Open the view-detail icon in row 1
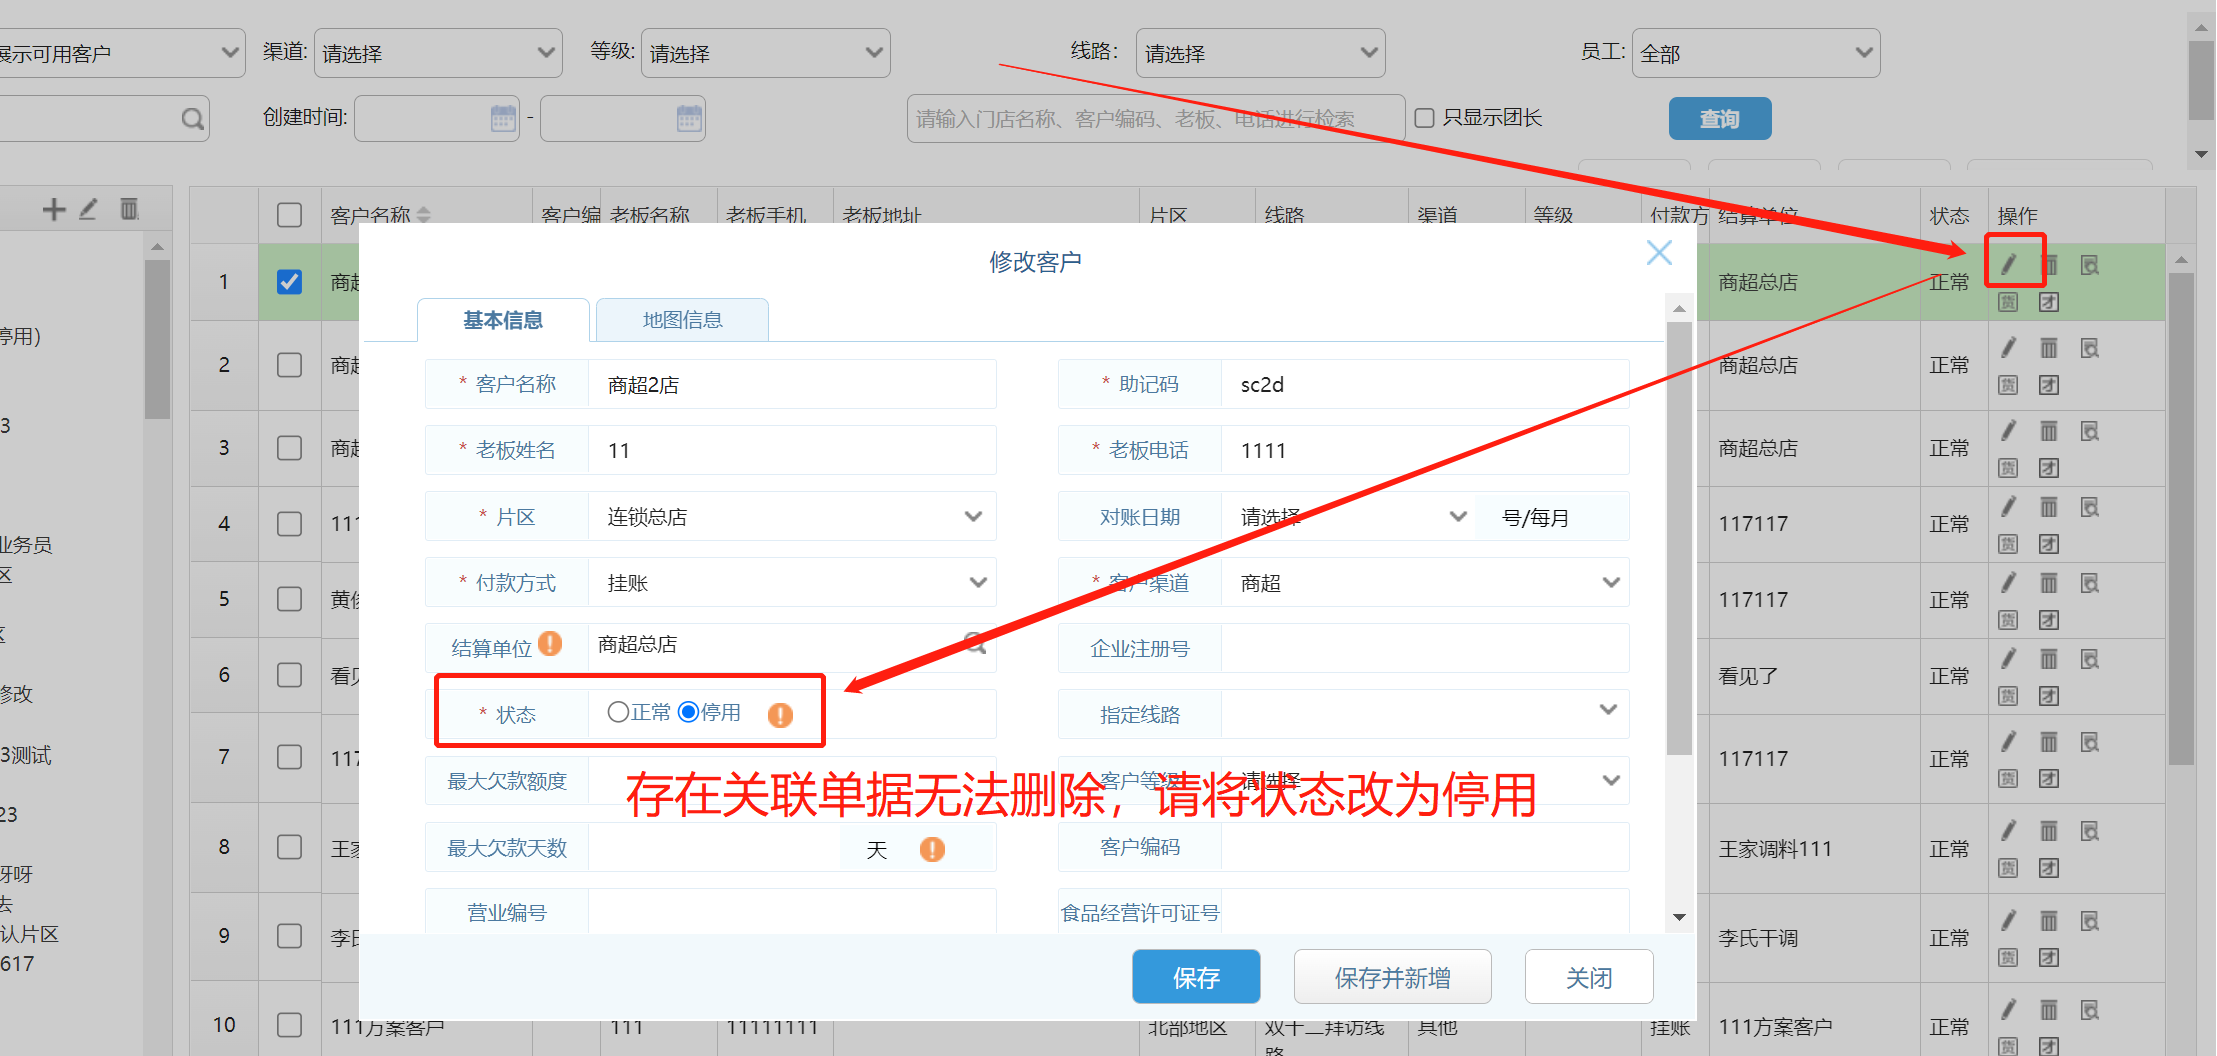This screenshot has width=2217, height=1056. pos(2089,265)
